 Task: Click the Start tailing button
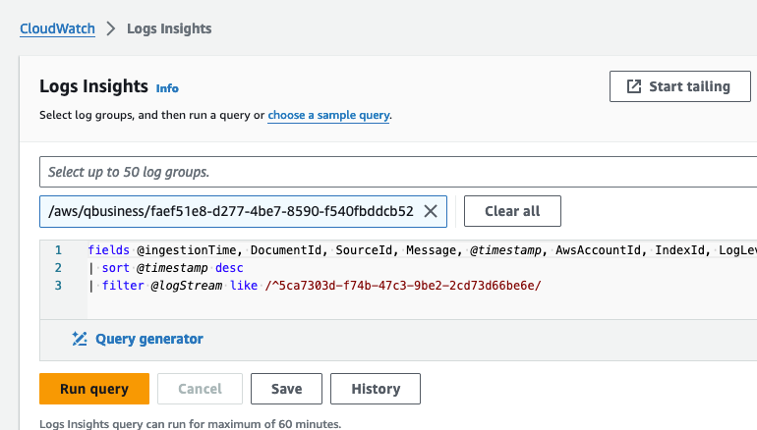[680, 86]
